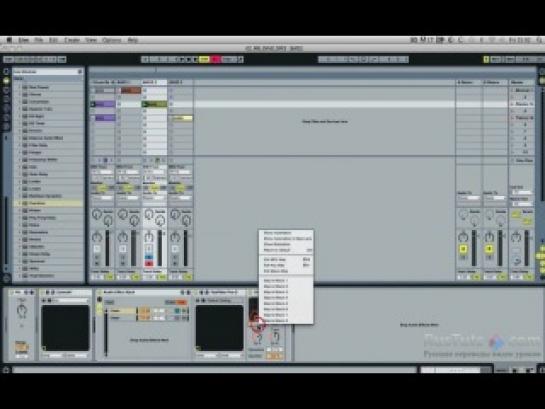545x409 pixels.
Task: Toggle the yellow track activator on return A
Action: (x=463, y=248)
